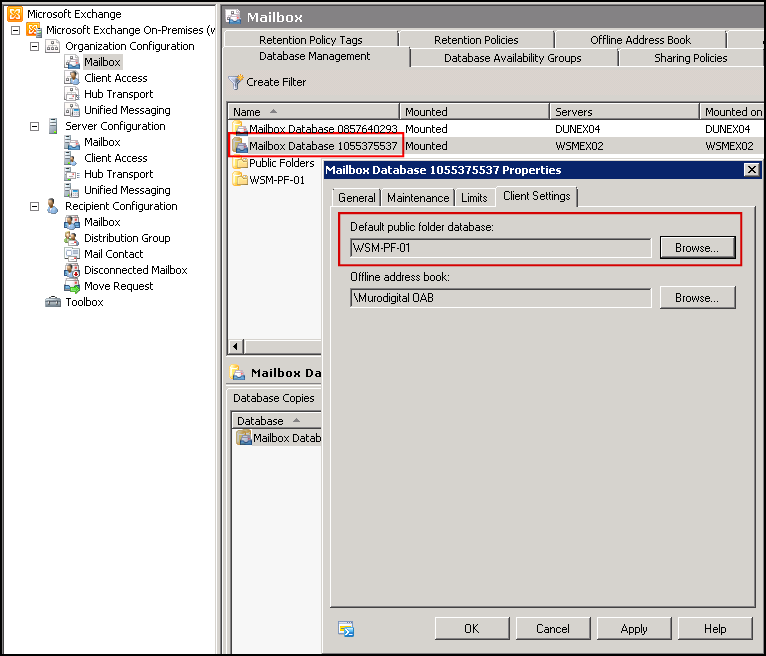Click Cancel in Properties dialog
This screenshot has height=656, width=766.
553,629
